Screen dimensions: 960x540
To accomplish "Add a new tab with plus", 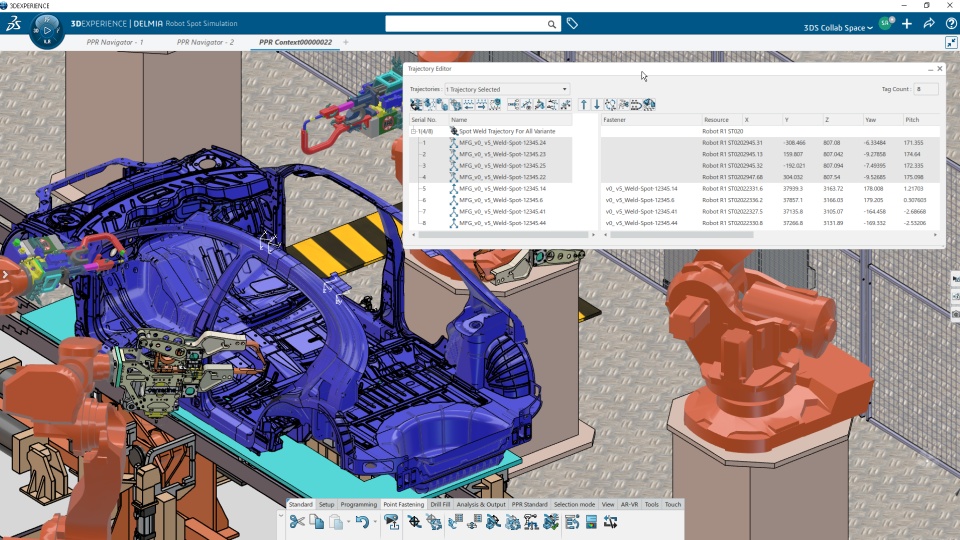I will [346, 42].
